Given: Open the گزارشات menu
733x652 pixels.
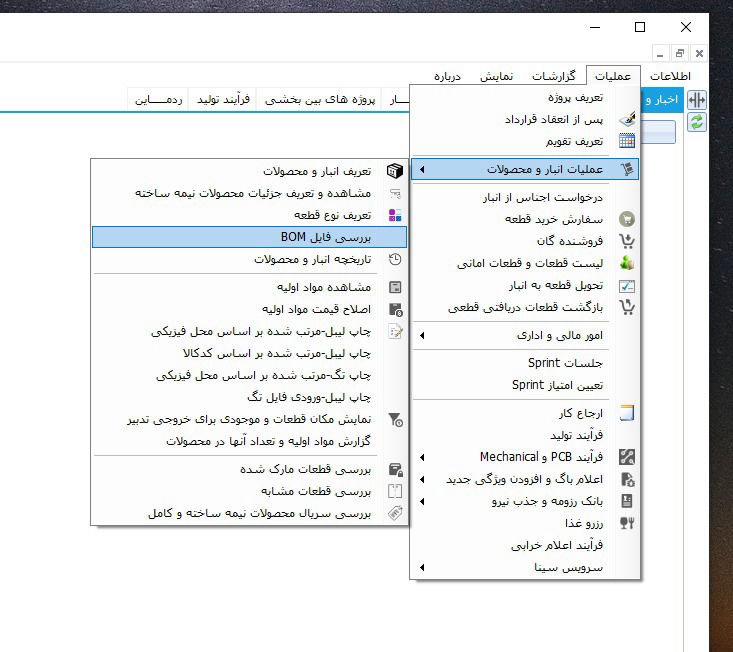Looking at the screenshot, I should 554,76.
